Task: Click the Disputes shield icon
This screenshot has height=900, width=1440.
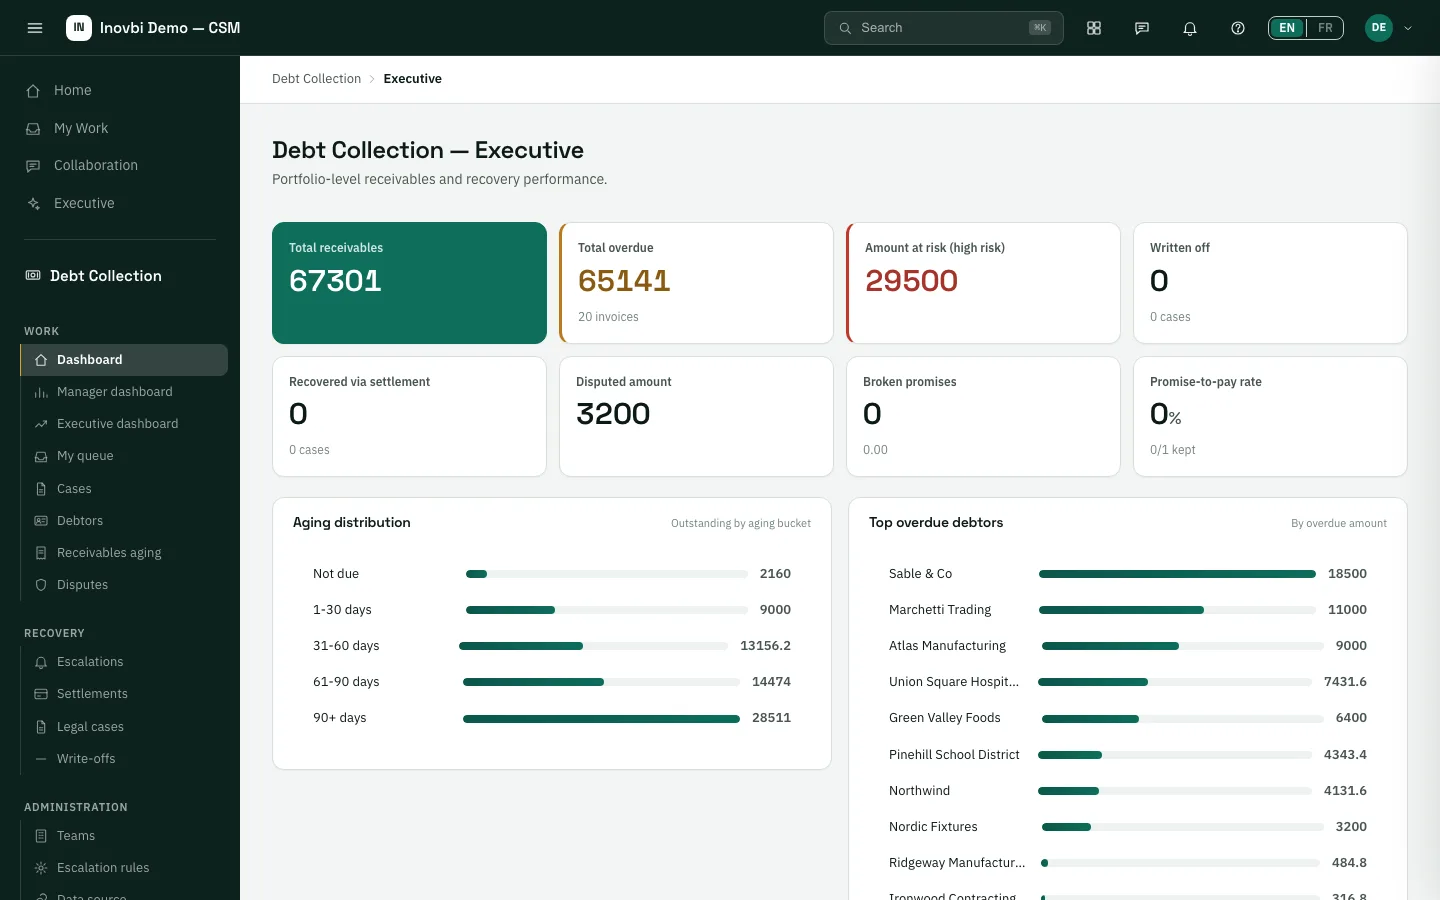Action: (41, 585)
